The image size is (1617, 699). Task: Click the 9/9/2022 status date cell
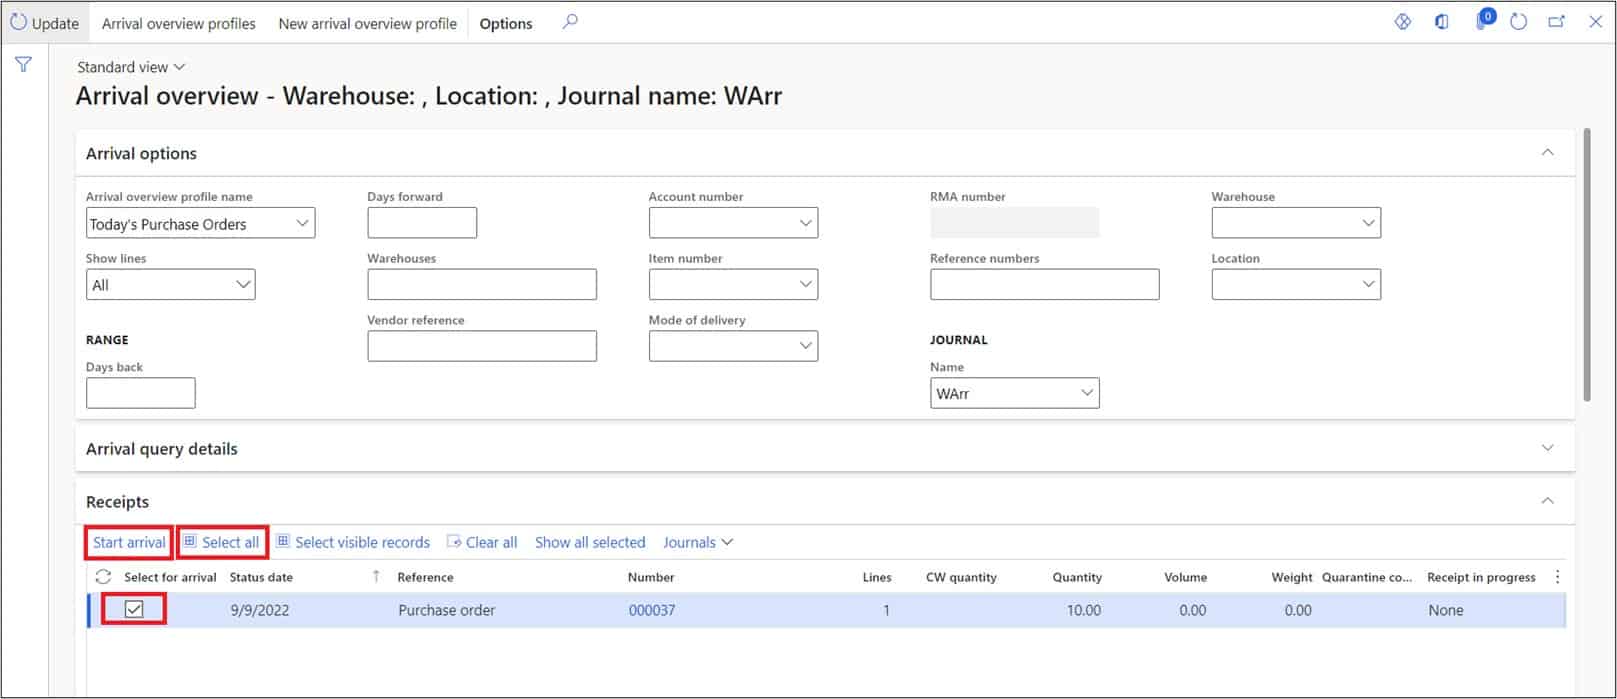pos(260,610)
